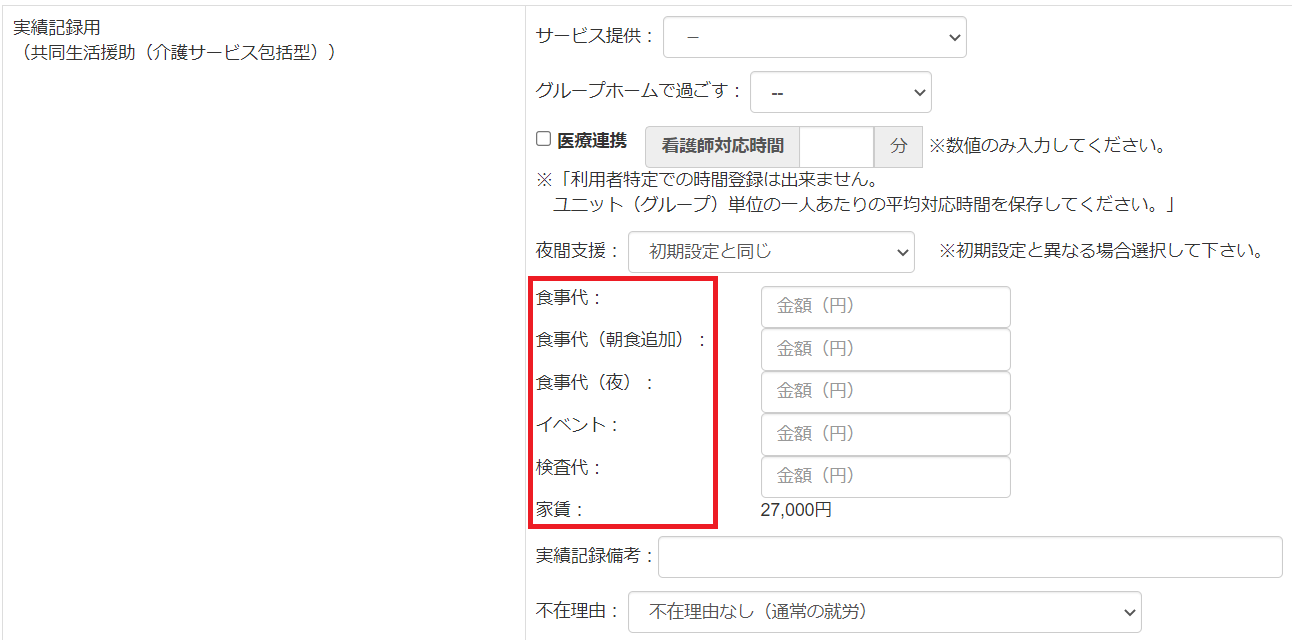Open the サービス提供 dropdown
Viewport: 1292px width, 640px height.
point(814,37)
